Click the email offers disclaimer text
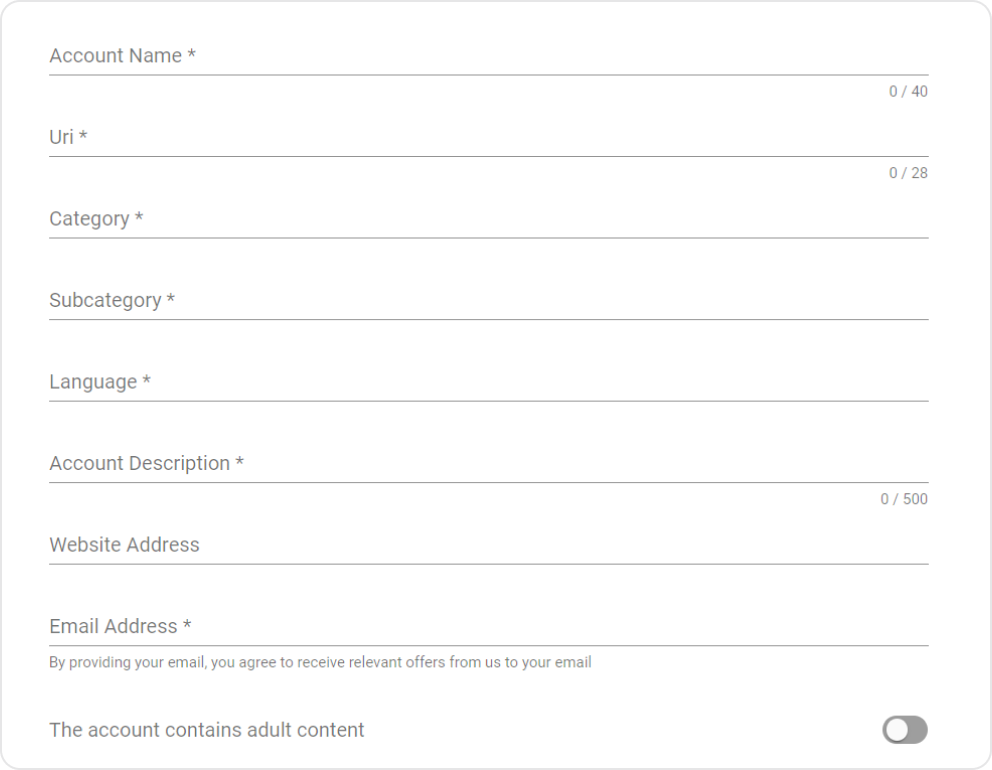This screenshot has height=770, width=992. tap(320, 662)
